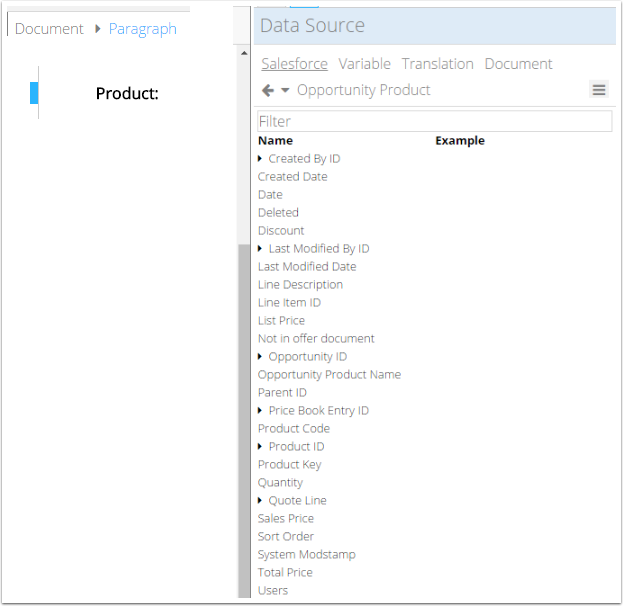
Task: Expand the Quote Line node
Action: tap(261, 501)
